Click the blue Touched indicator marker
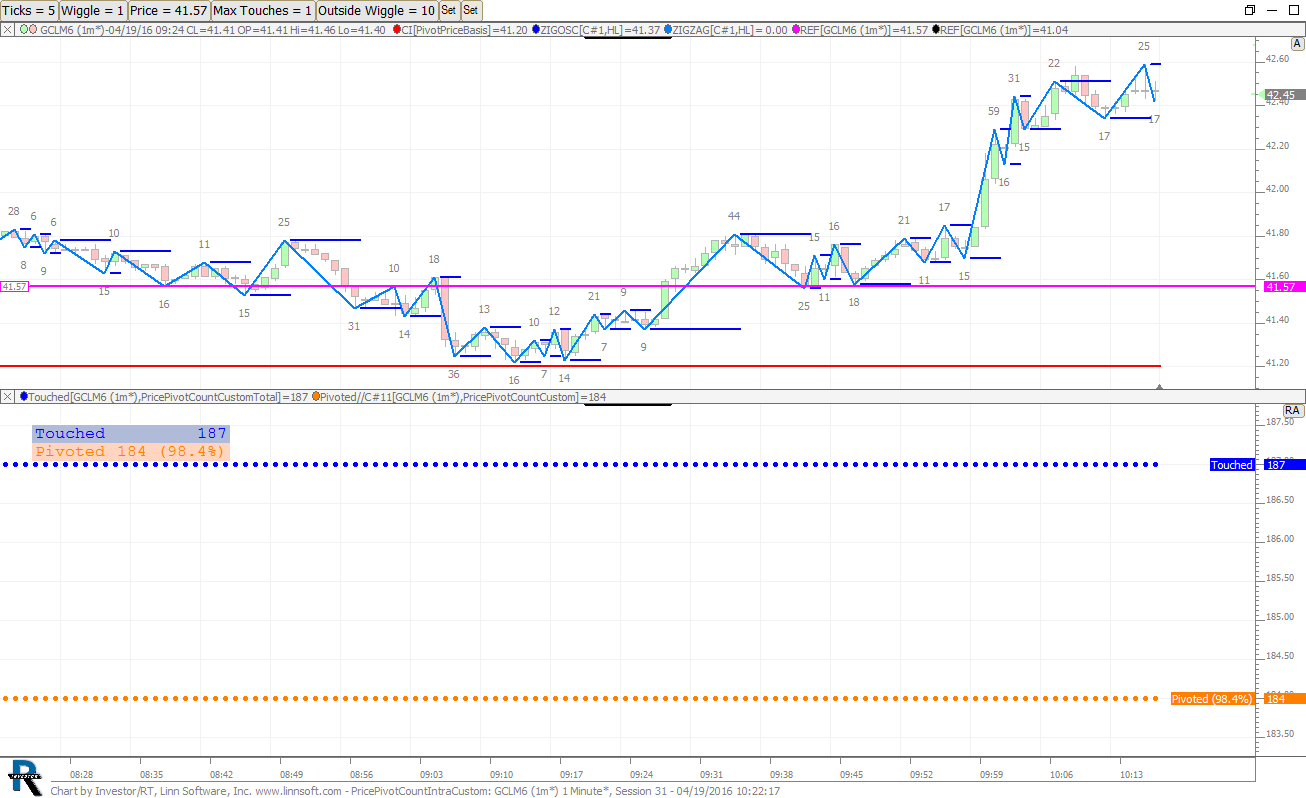The width and height of the screenshot is (1306, 798). tap(24, 397)
